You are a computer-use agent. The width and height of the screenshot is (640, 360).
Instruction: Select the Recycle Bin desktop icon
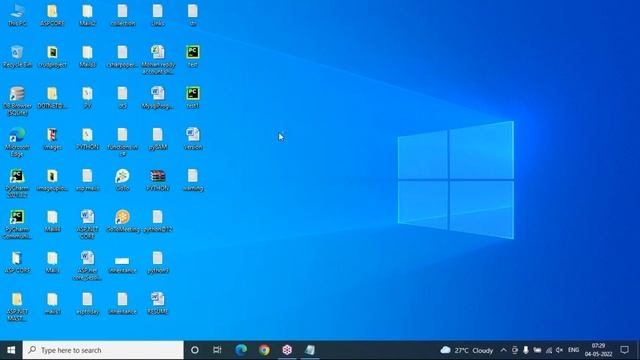(17, 57)
